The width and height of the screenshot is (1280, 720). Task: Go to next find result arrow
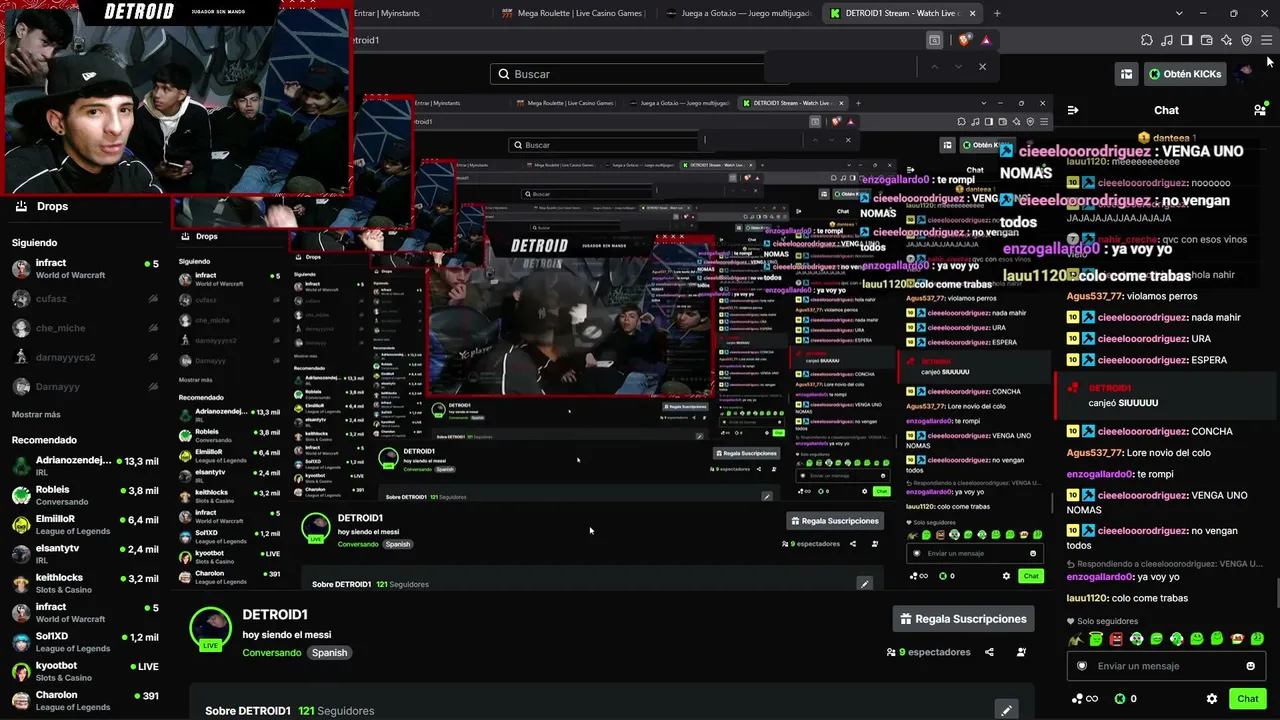point(958,66)
